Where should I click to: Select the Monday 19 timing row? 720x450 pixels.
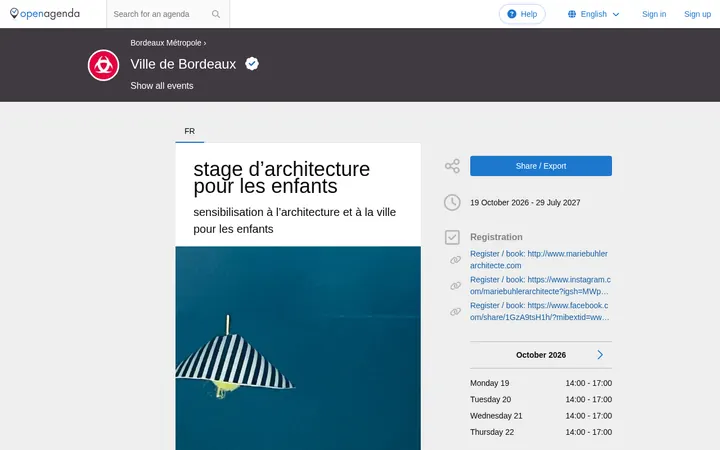tap(540, 383)
